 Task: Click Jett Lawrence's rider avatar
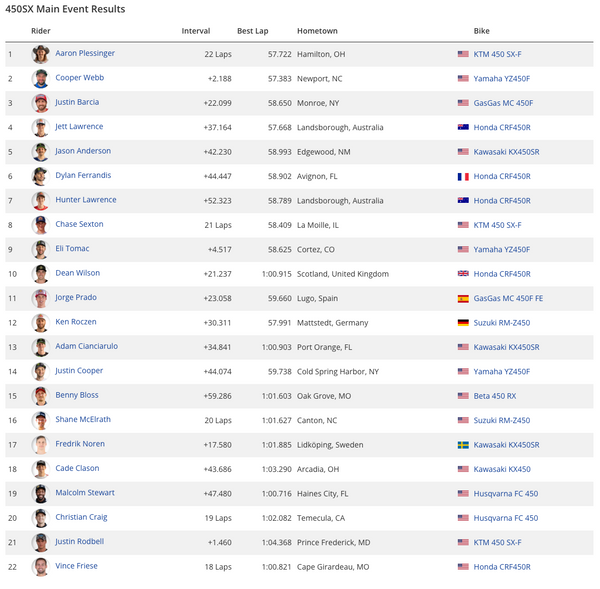pos(40,127)
